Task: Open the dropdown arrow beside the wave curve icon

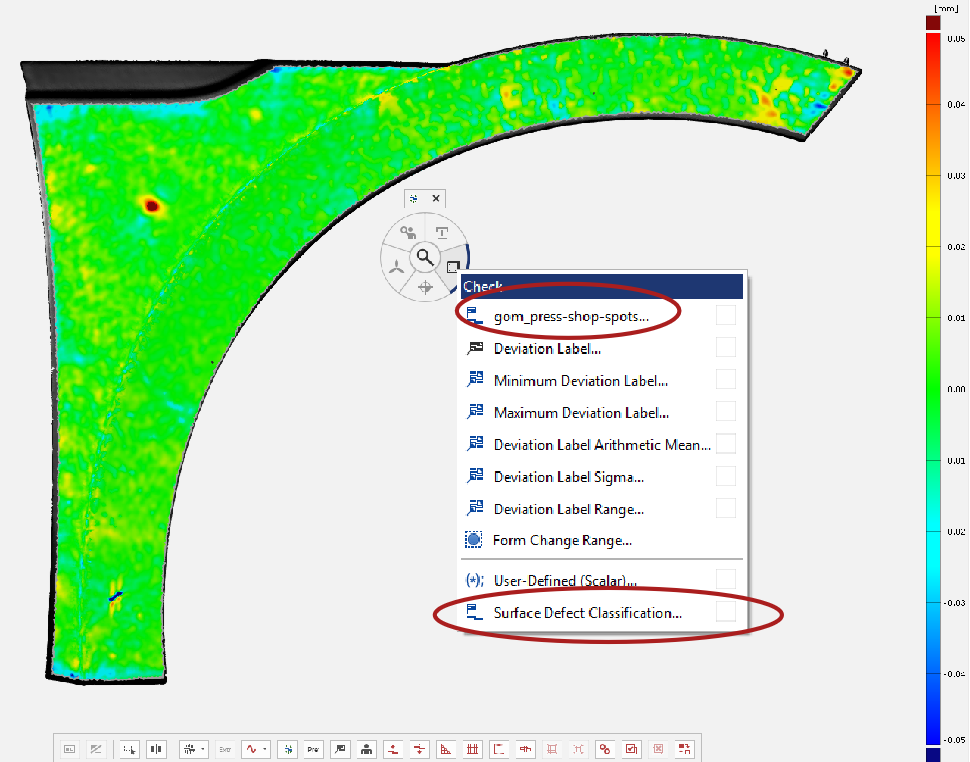Action: (265, 748)
